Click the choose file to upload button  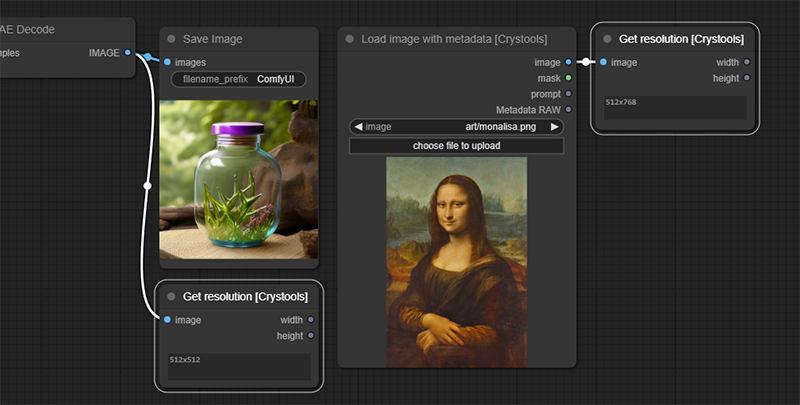click(456, 146)
